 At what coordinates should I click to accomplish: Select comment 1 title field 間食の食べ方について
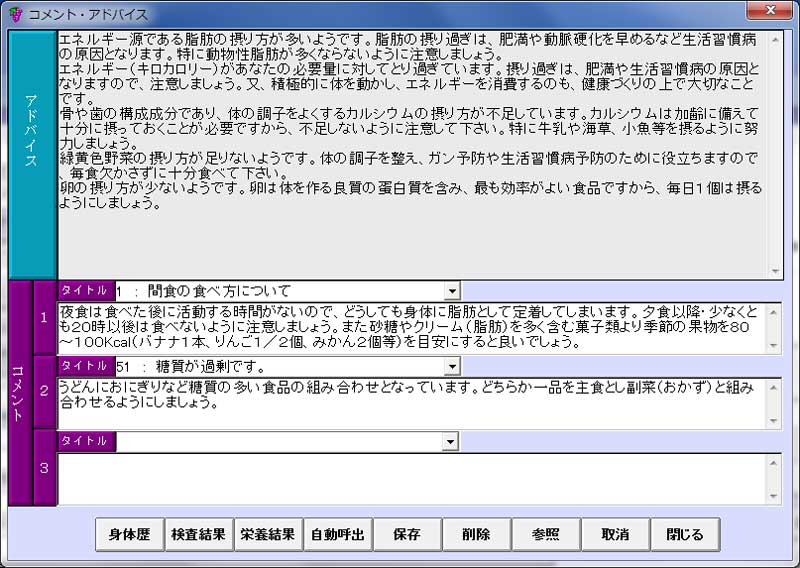(279, 291)
